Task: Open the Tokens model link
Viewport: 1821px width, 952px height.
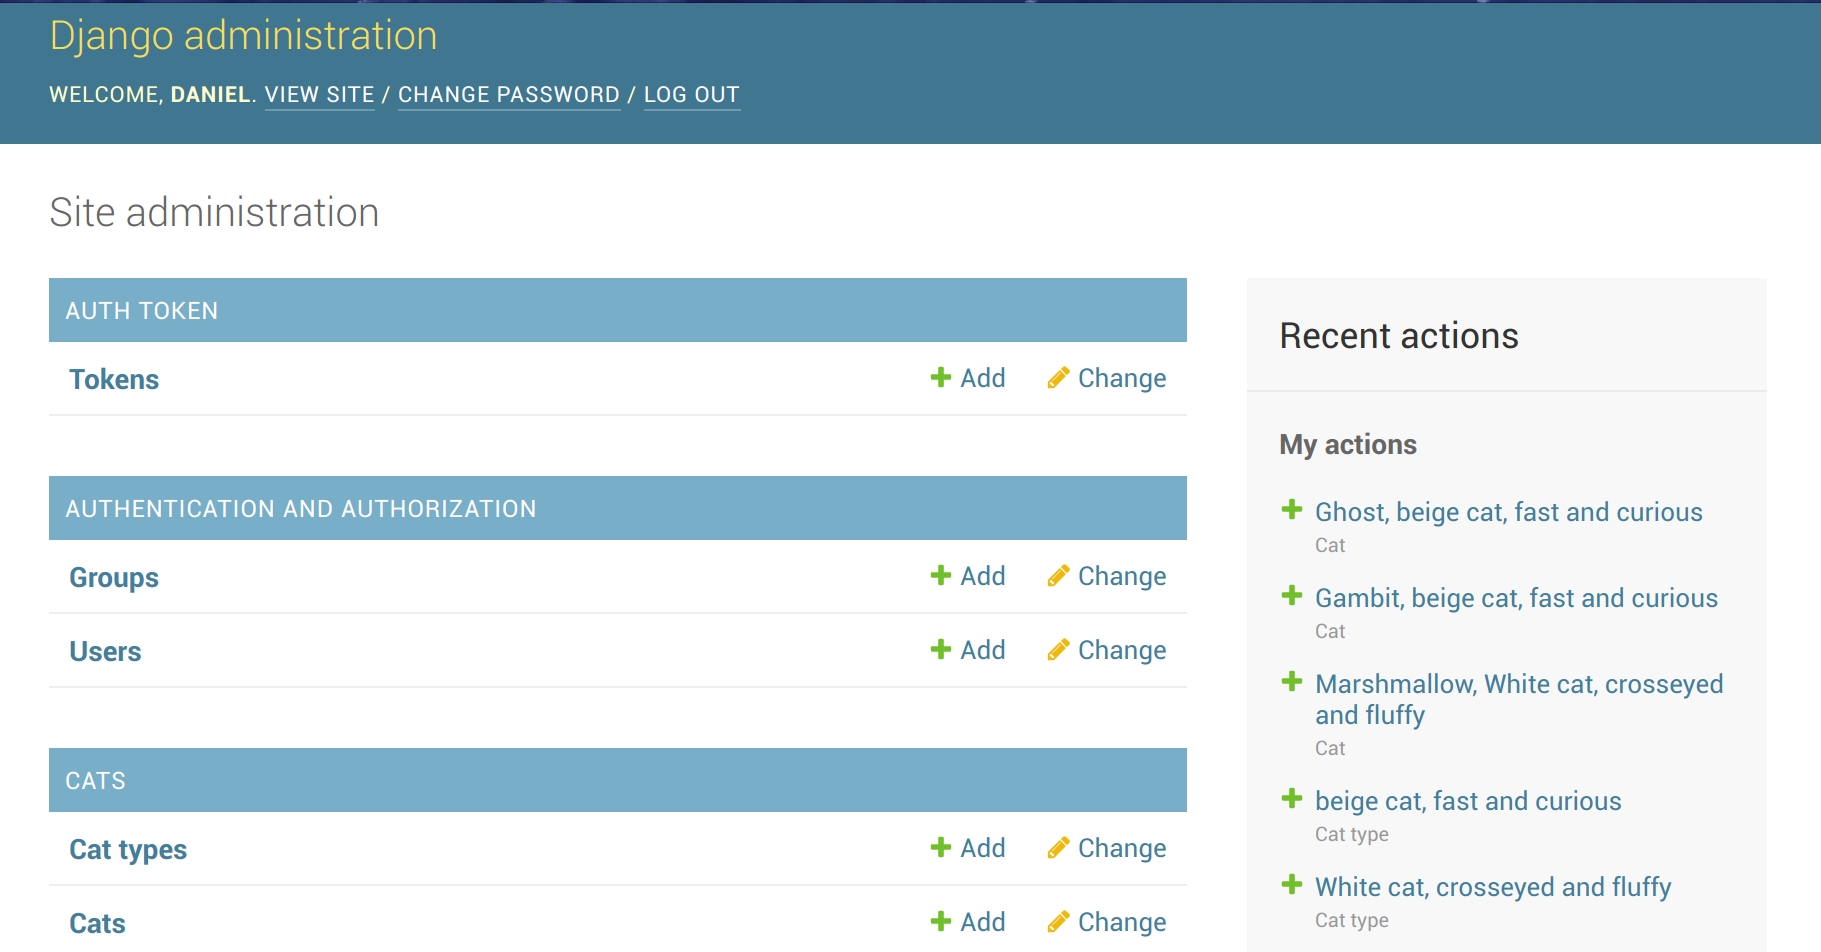Action: coord(114,379)
